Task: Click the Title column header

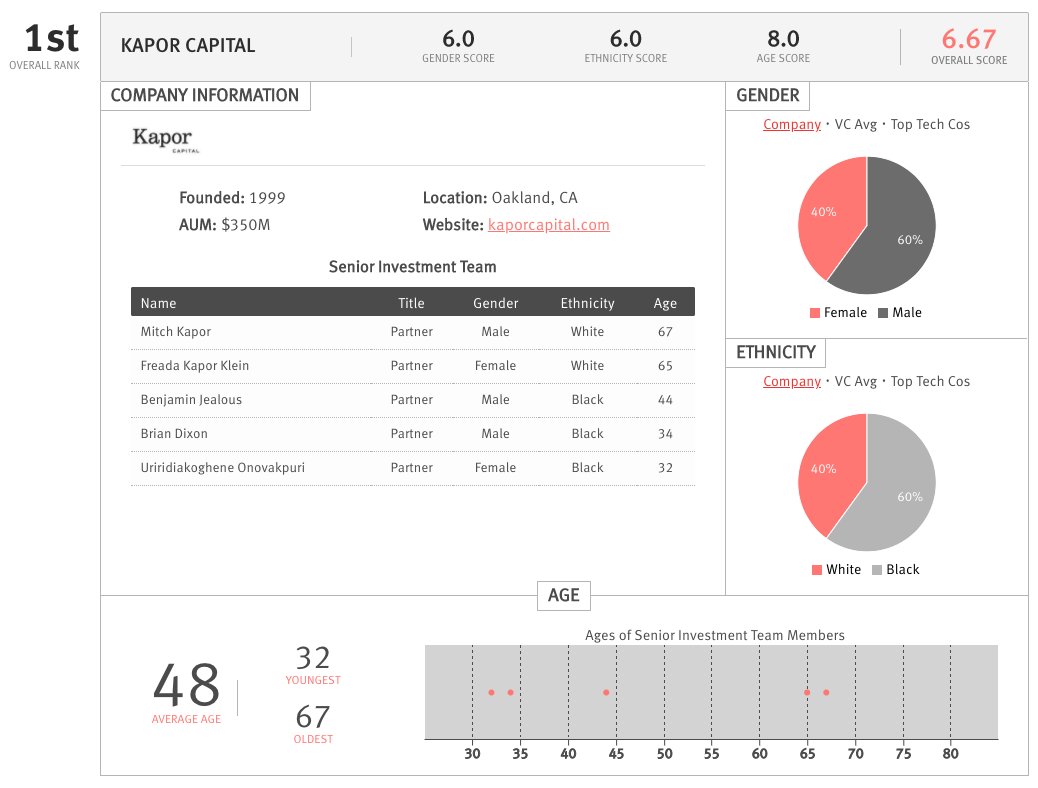Action: tap(411, 303)
